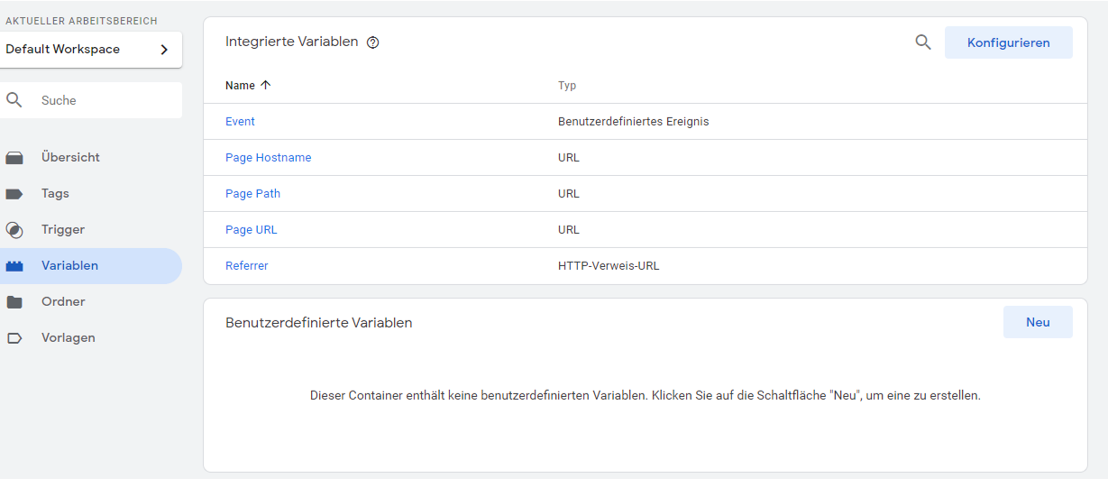Sort by the Name column arrow
1108x479 pixels.
coord(266,85)
